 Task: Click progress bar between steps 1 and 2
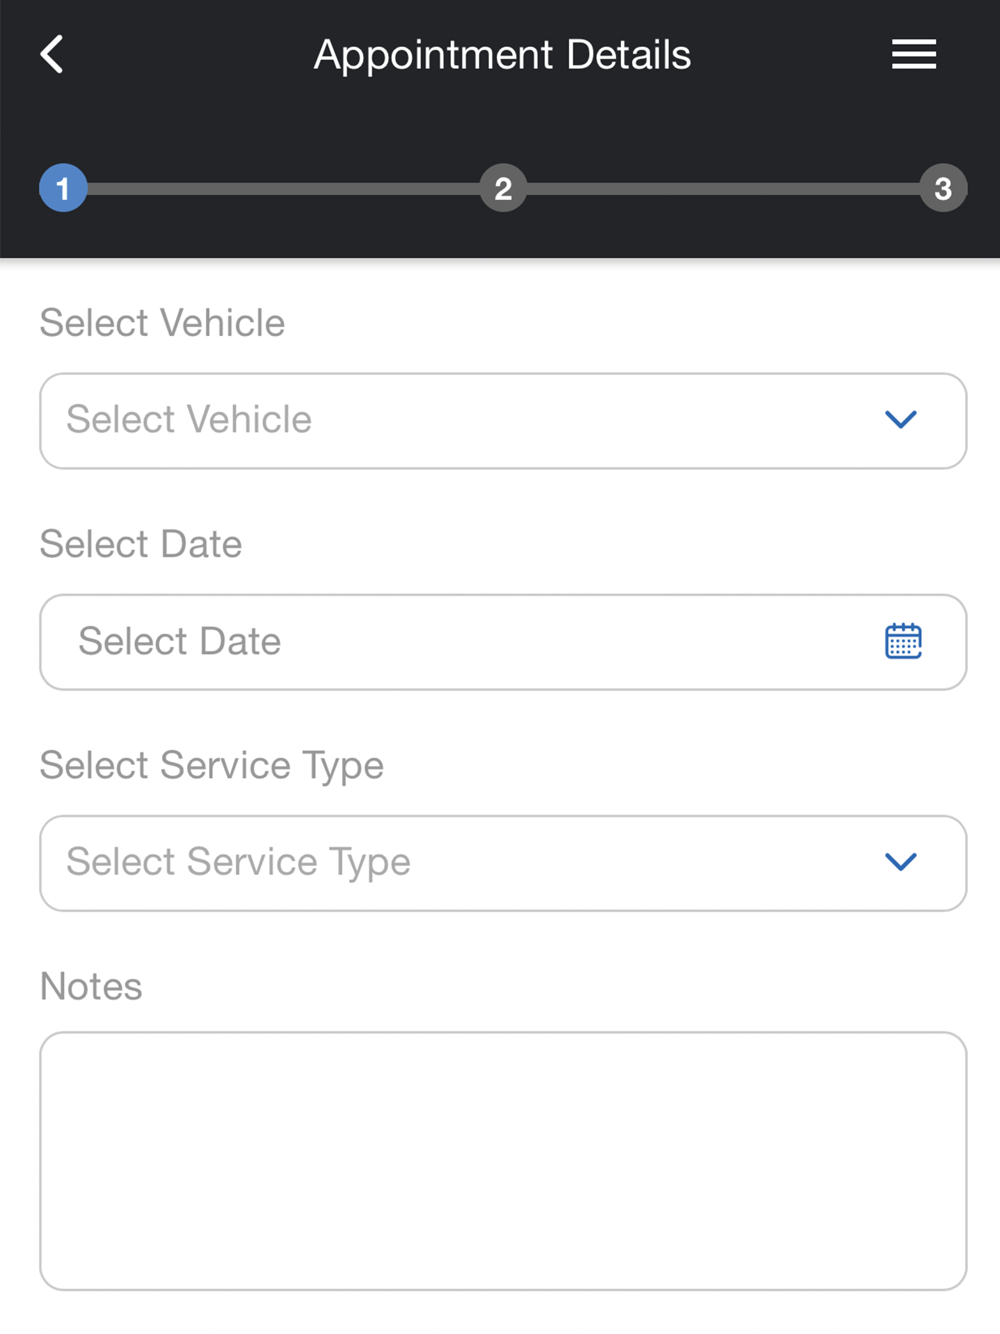(283, 188)
